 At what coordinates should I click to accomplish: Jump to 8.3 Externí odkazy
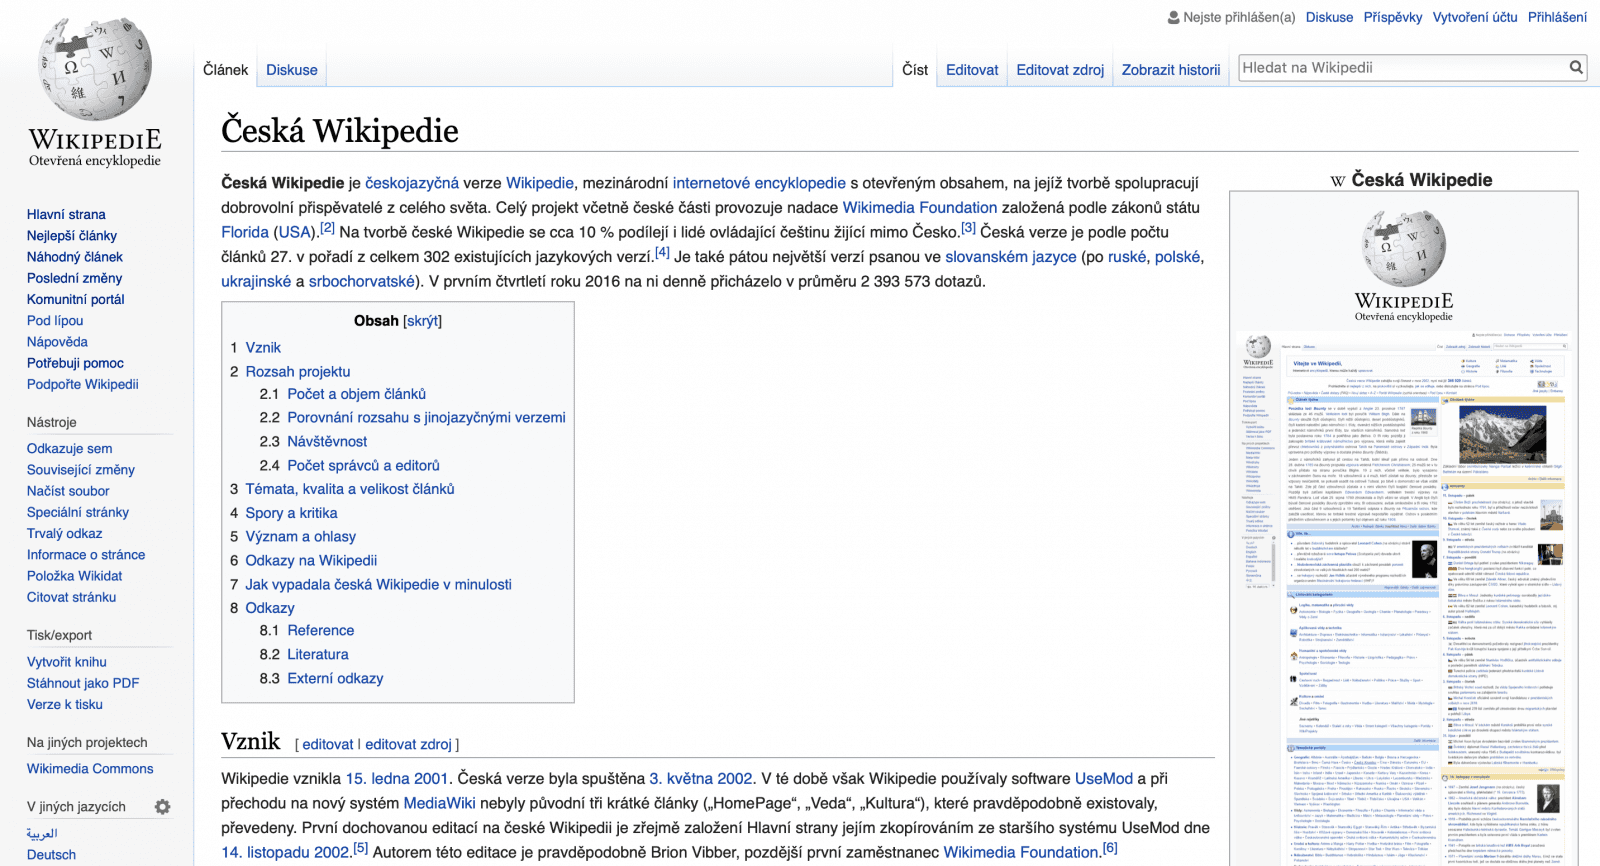[x=335, y=678]
